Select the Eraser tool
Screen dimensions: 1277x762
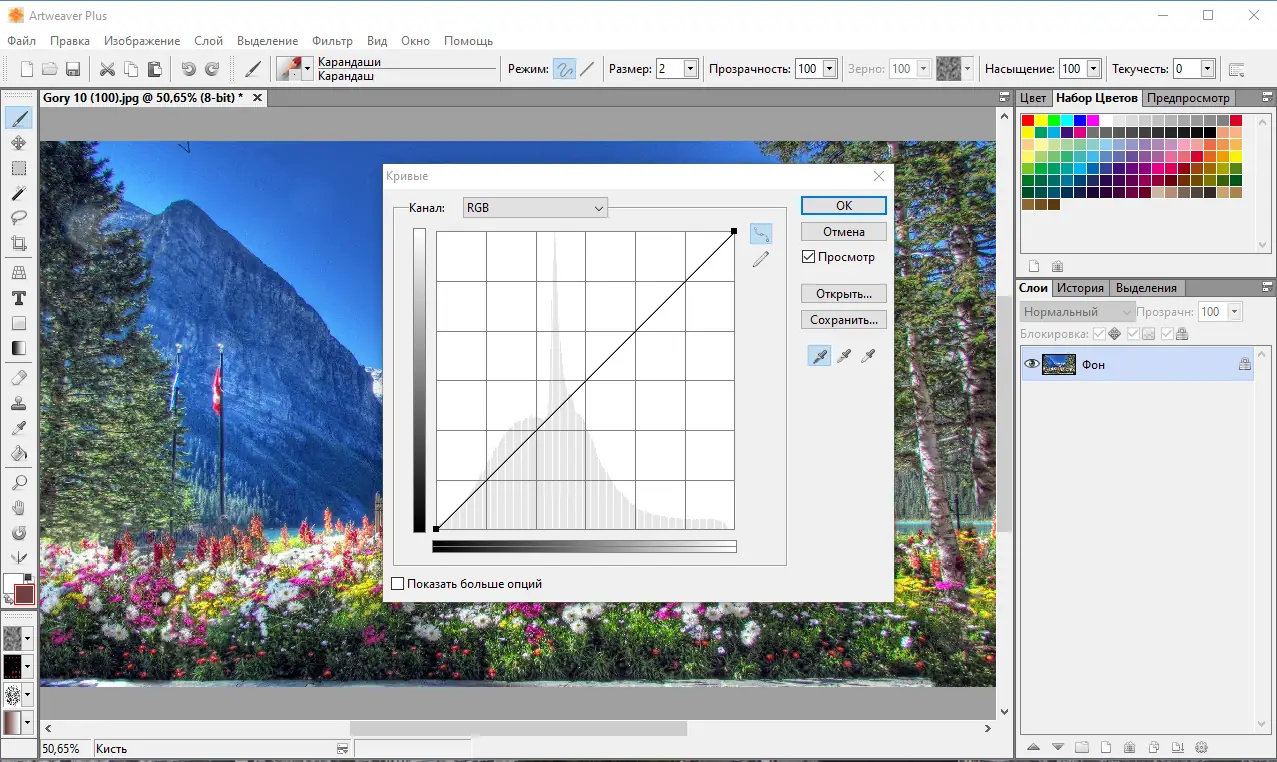19,378
